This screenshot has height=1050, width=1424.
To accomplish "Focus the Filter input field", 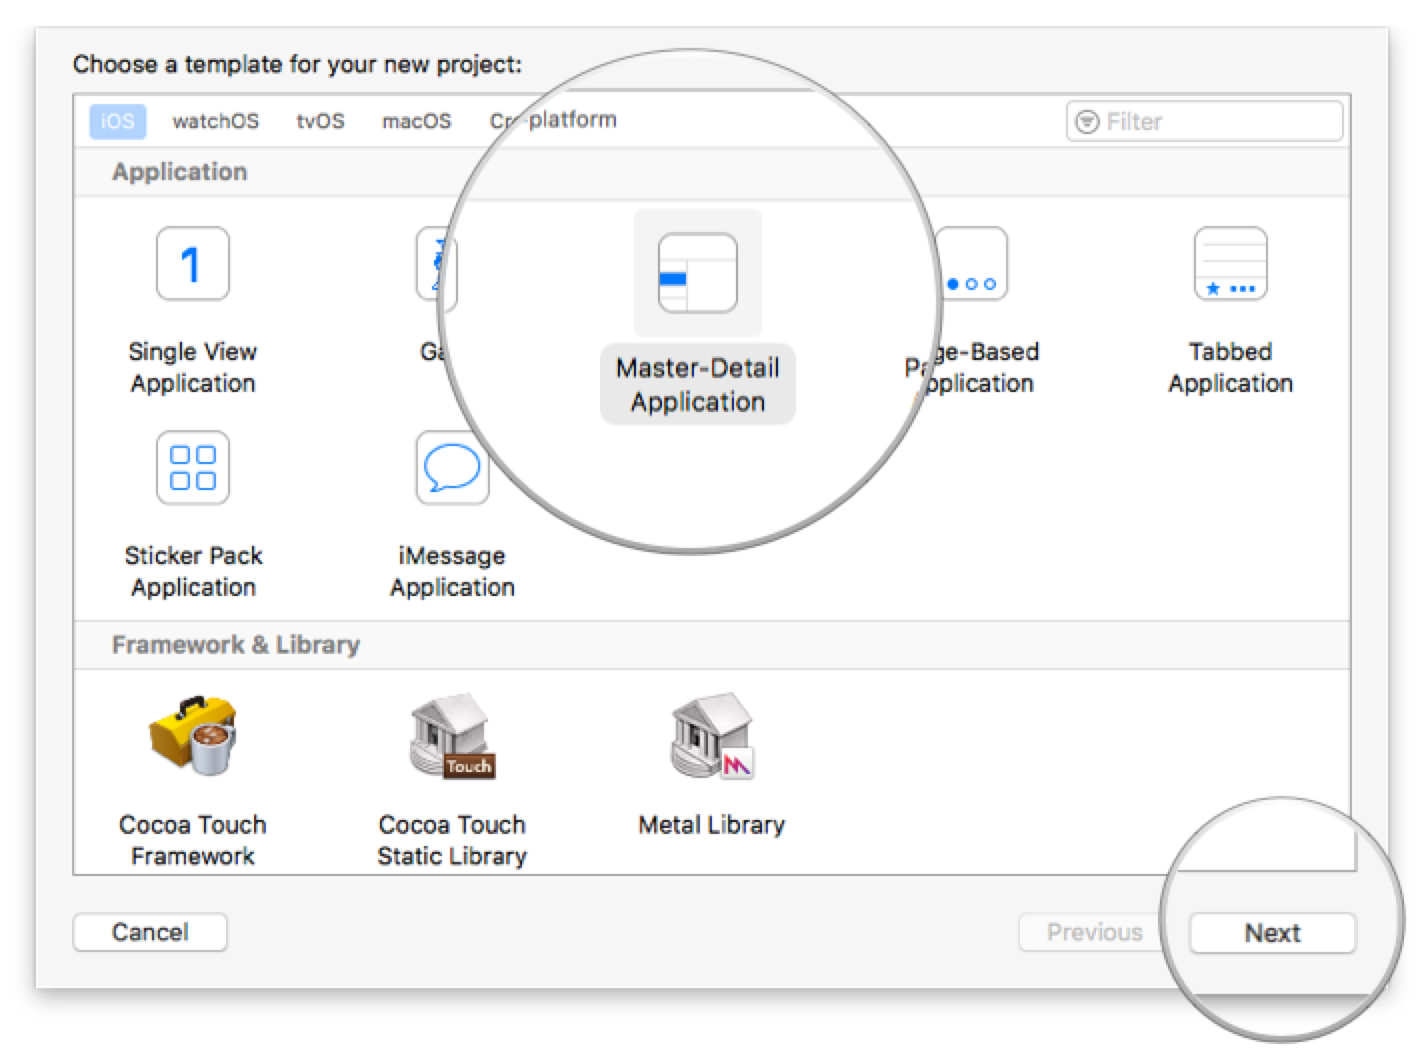I will 1204,121.
